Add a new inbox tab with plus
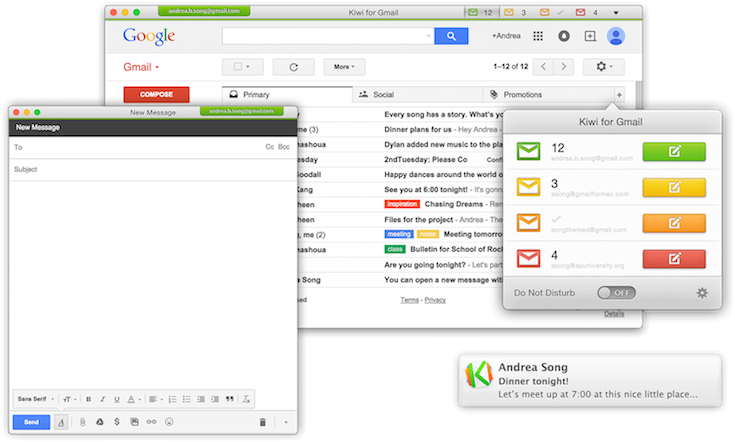This screenshot has height=442, width=735. [x=619, y=95]
